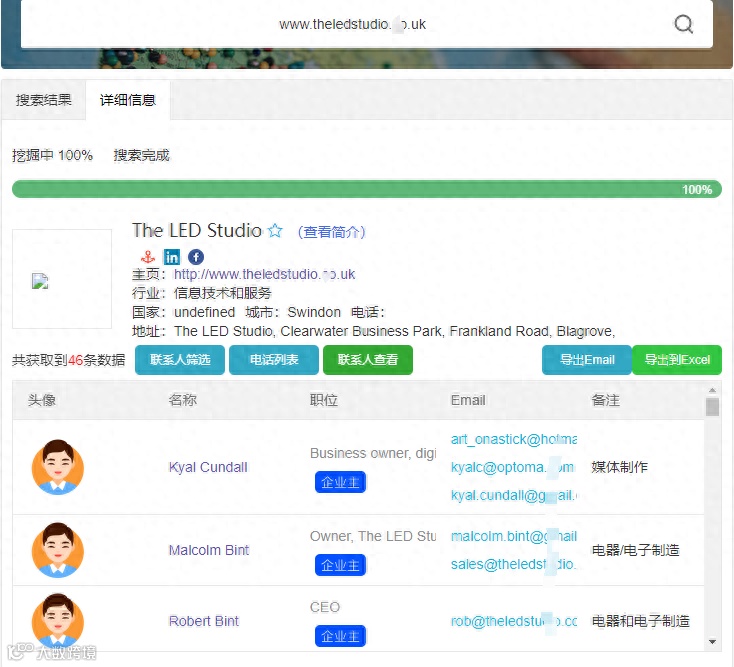Click Robert Bint's avatar
Image resolution: width=734 pixels, height=667 pixels.
[x=58, y=621]
